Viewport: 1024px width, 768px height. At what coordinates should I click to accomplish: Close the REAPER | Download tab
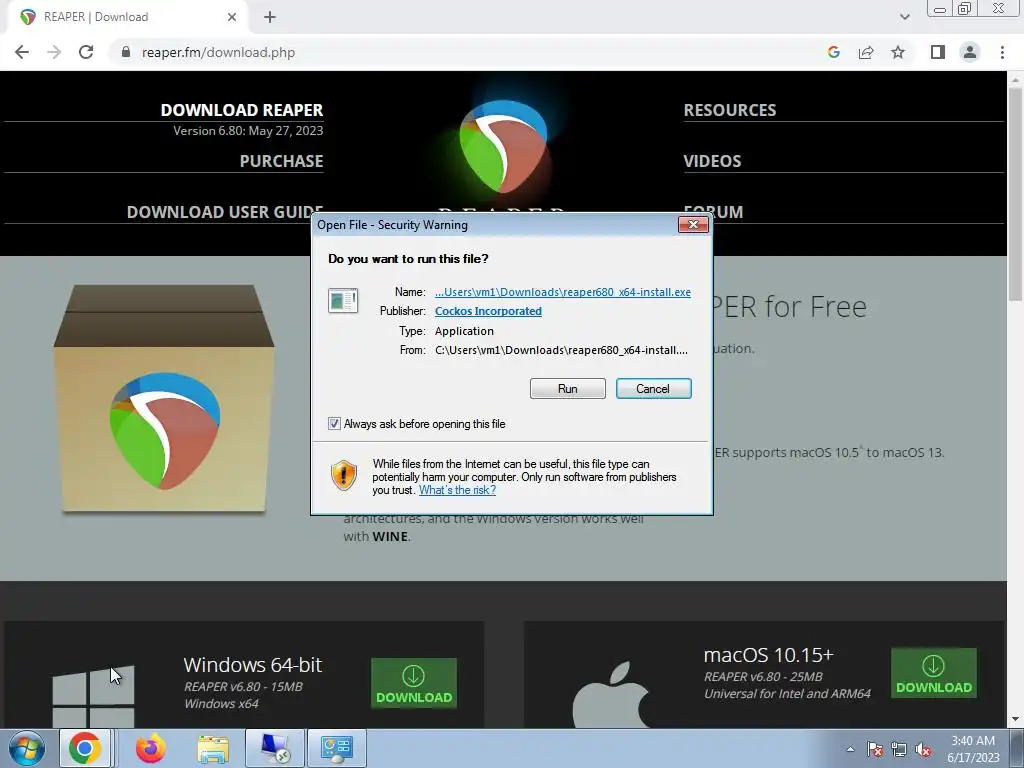(x=232, y=17)
